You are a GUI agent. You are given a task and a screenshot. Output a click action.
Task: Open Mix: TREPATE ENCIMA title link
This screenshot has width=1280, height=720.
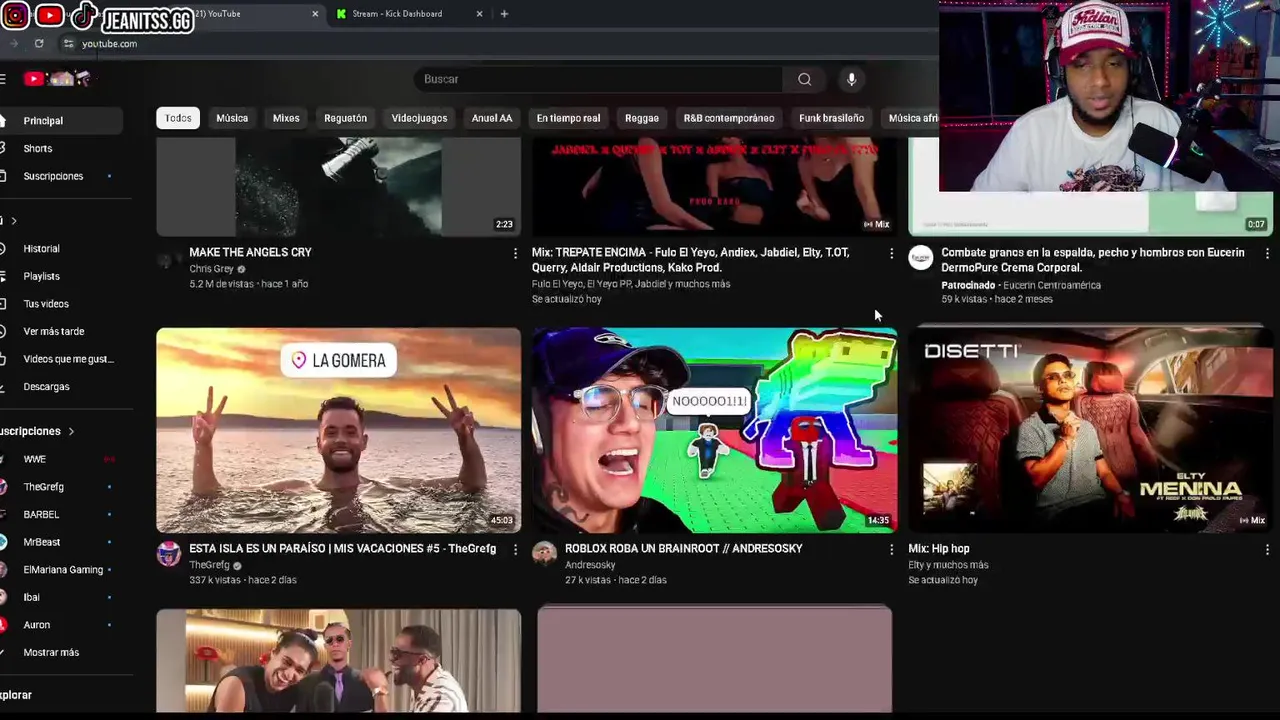691,260
